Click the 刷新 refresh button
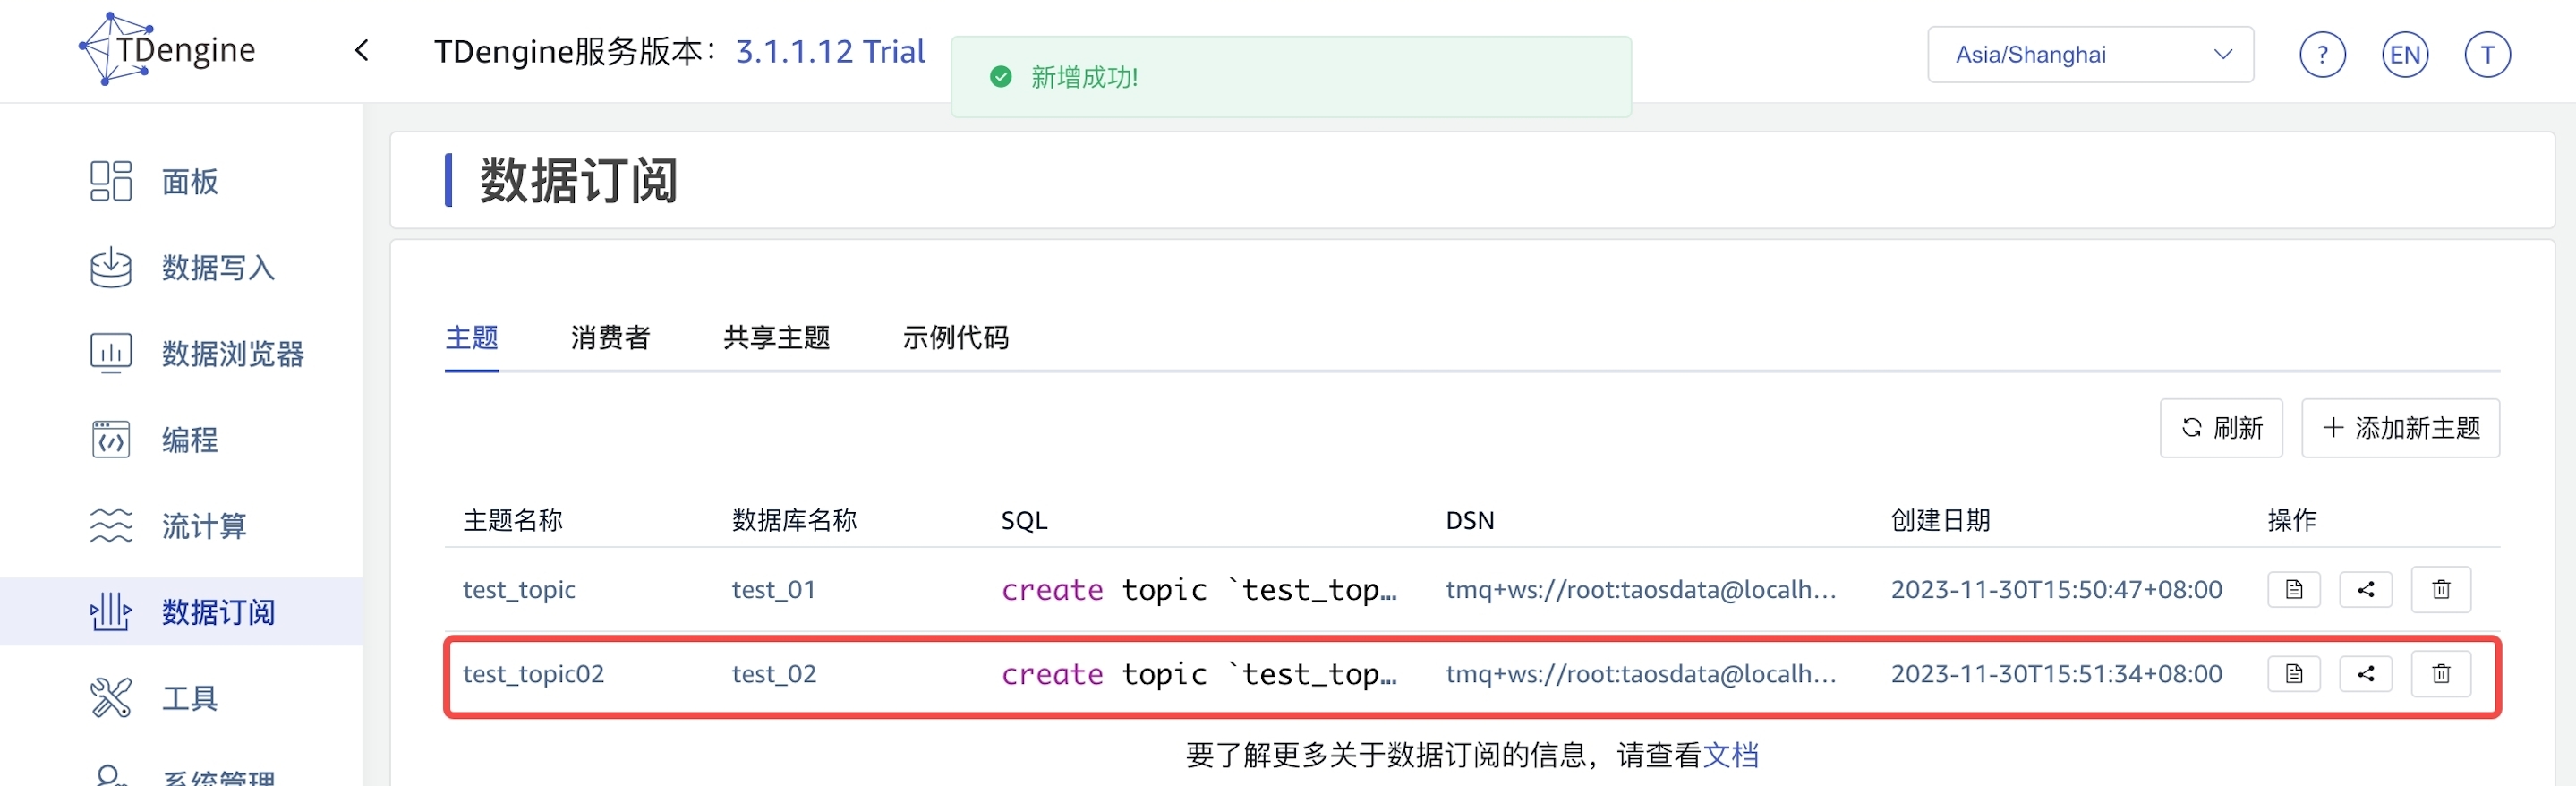Viewport: 2576px width, 786px height. point(2220,428)
